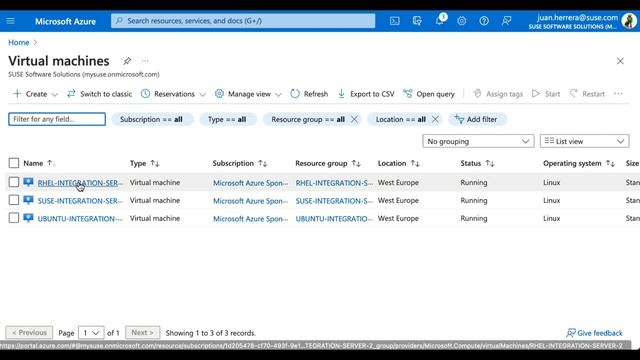Click the Start toolbar button
The image size is (640, 360).
(x=546, y=94)
